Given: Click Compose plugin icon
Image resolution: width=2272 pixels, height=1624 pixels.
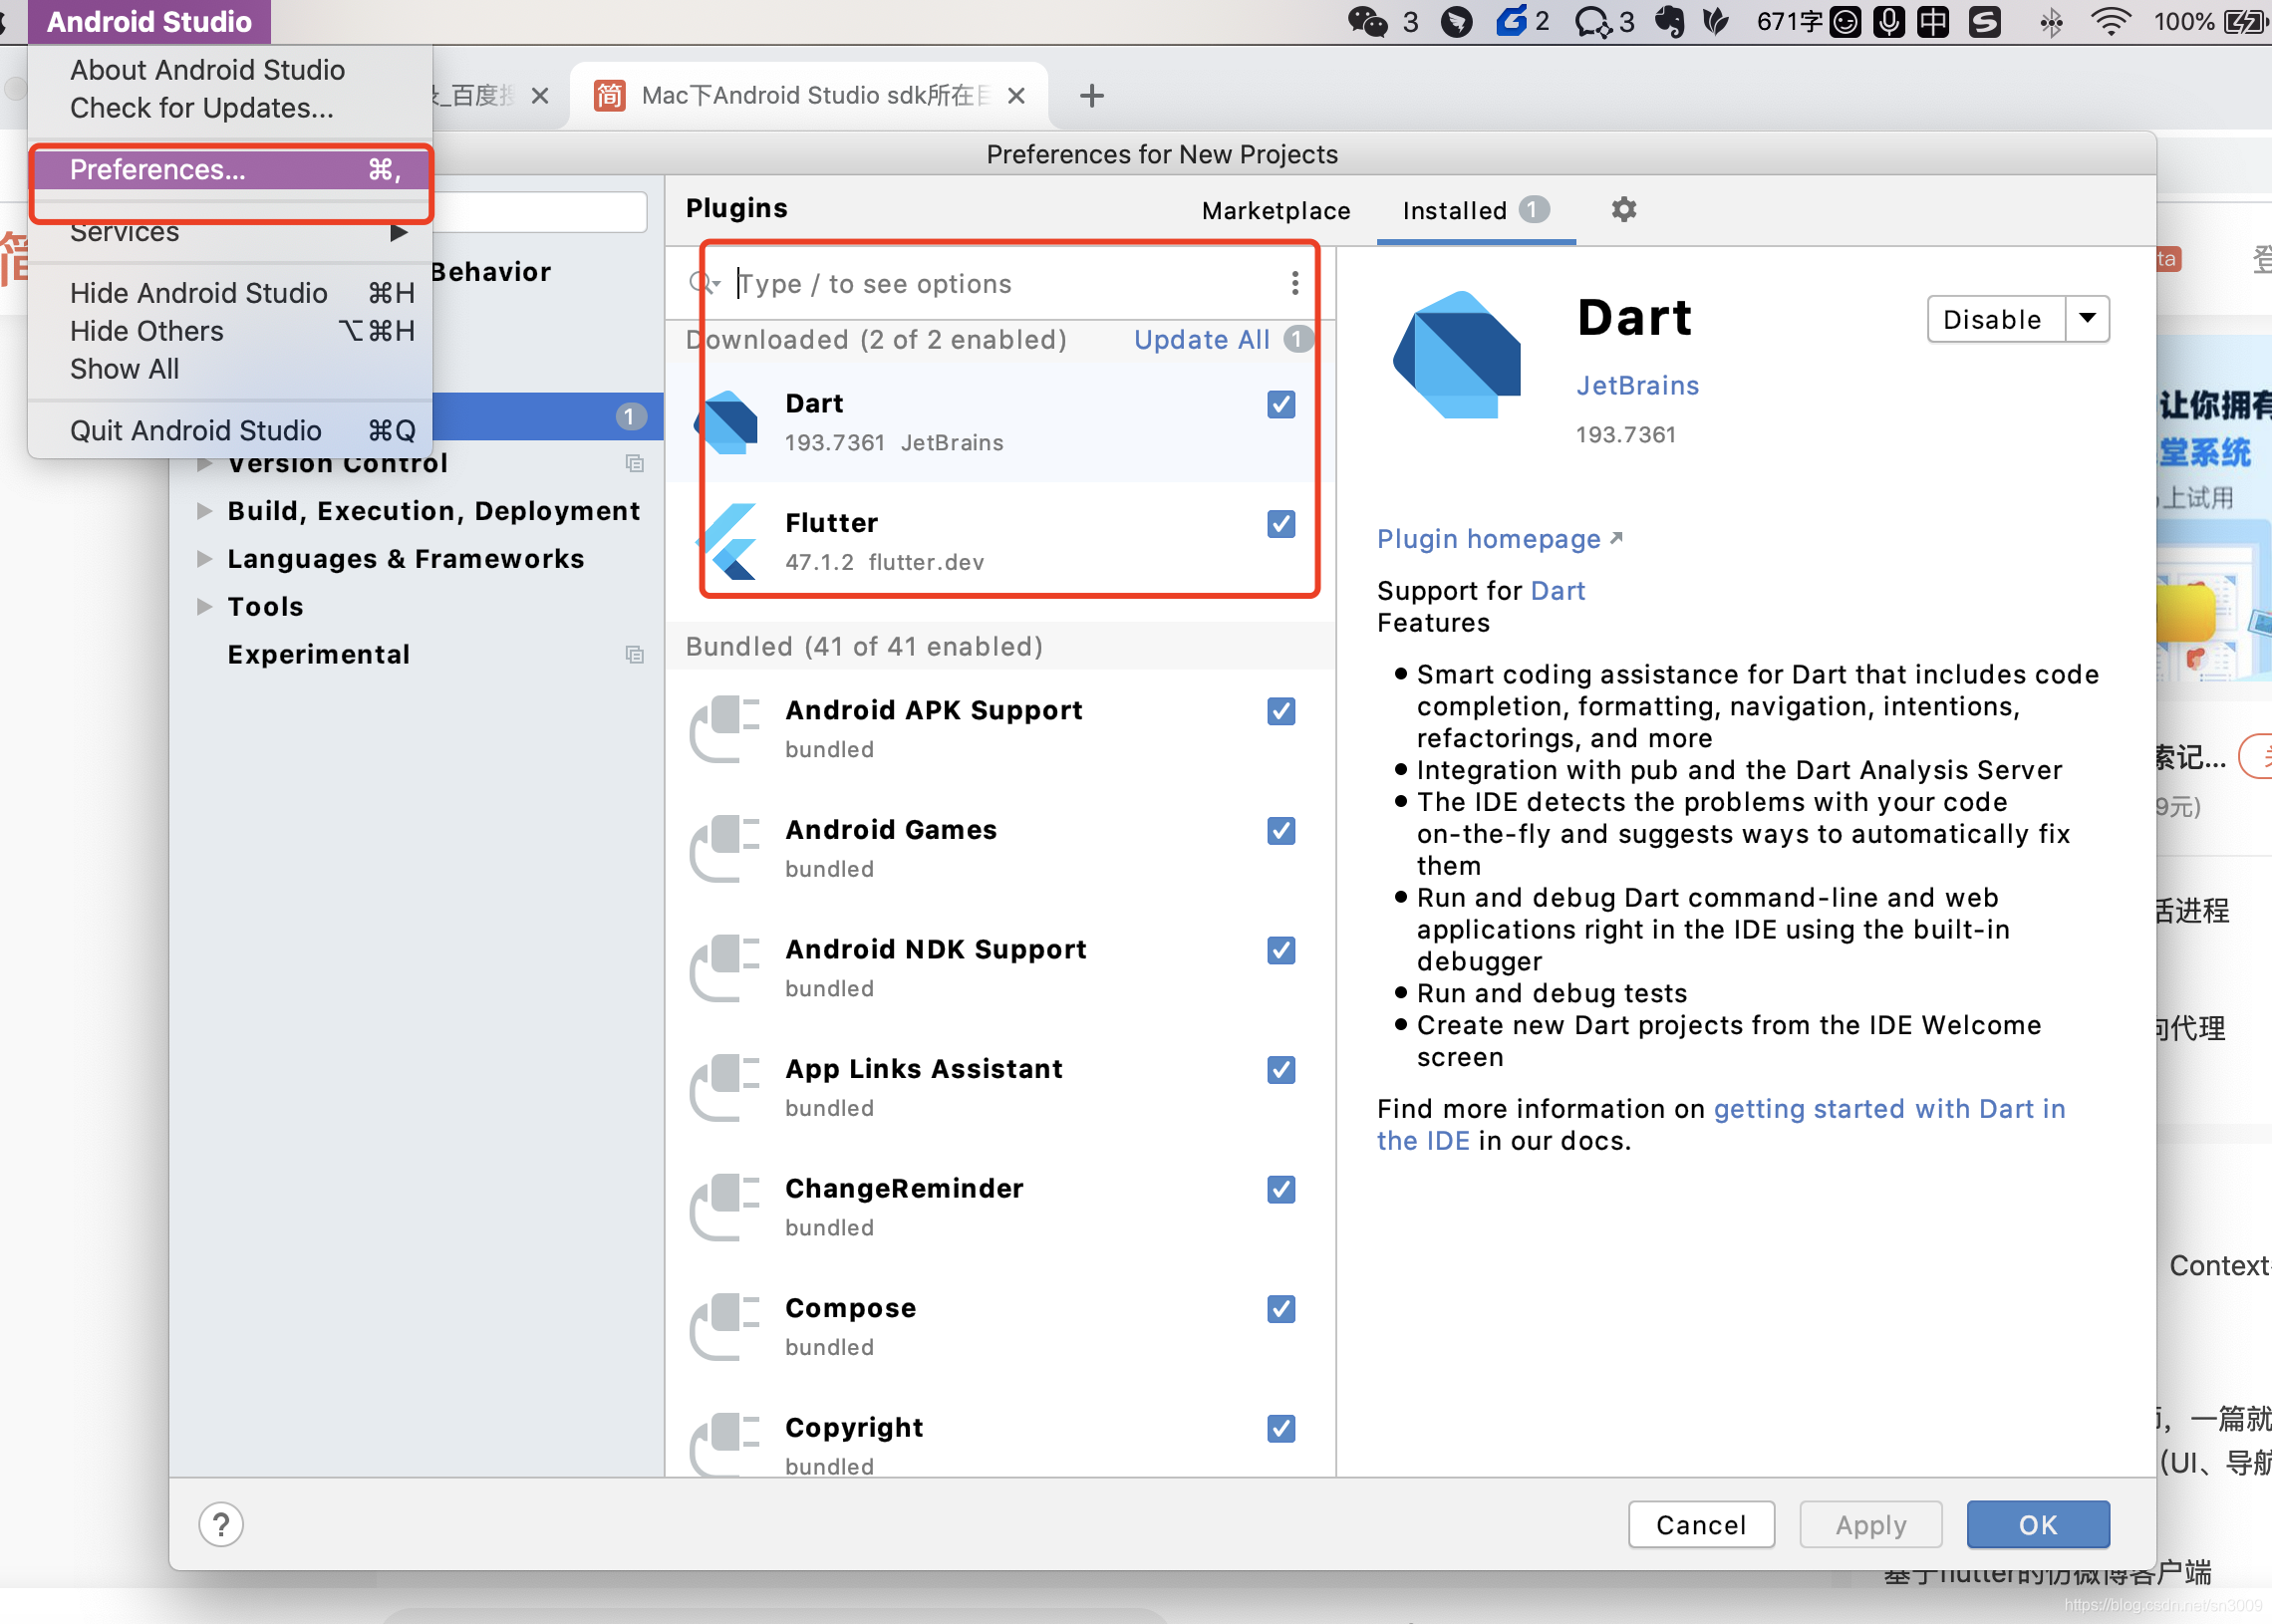Looking at the screenshot, I should [x=726, y=1326].
